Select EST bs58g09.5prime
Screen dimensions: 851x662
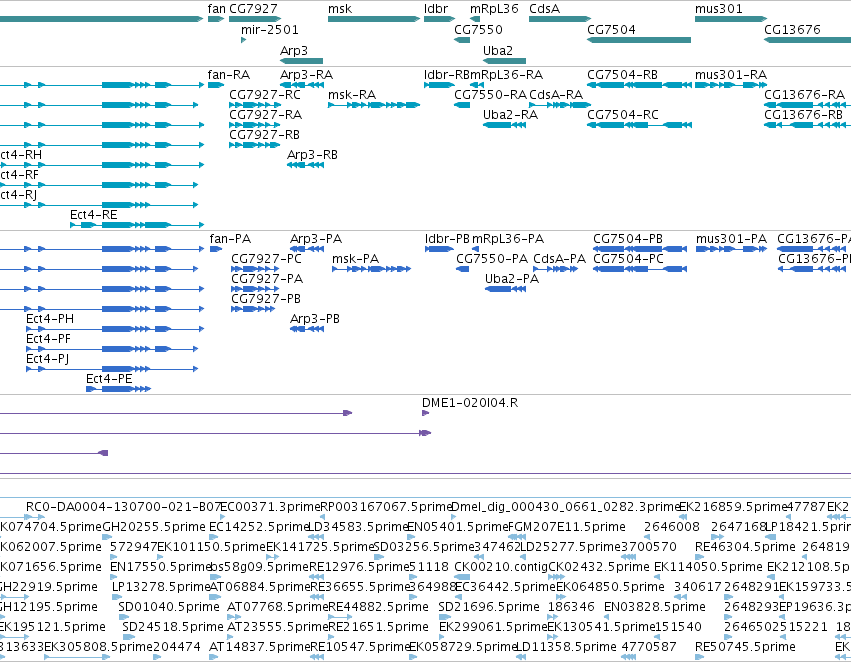[260, 567]
